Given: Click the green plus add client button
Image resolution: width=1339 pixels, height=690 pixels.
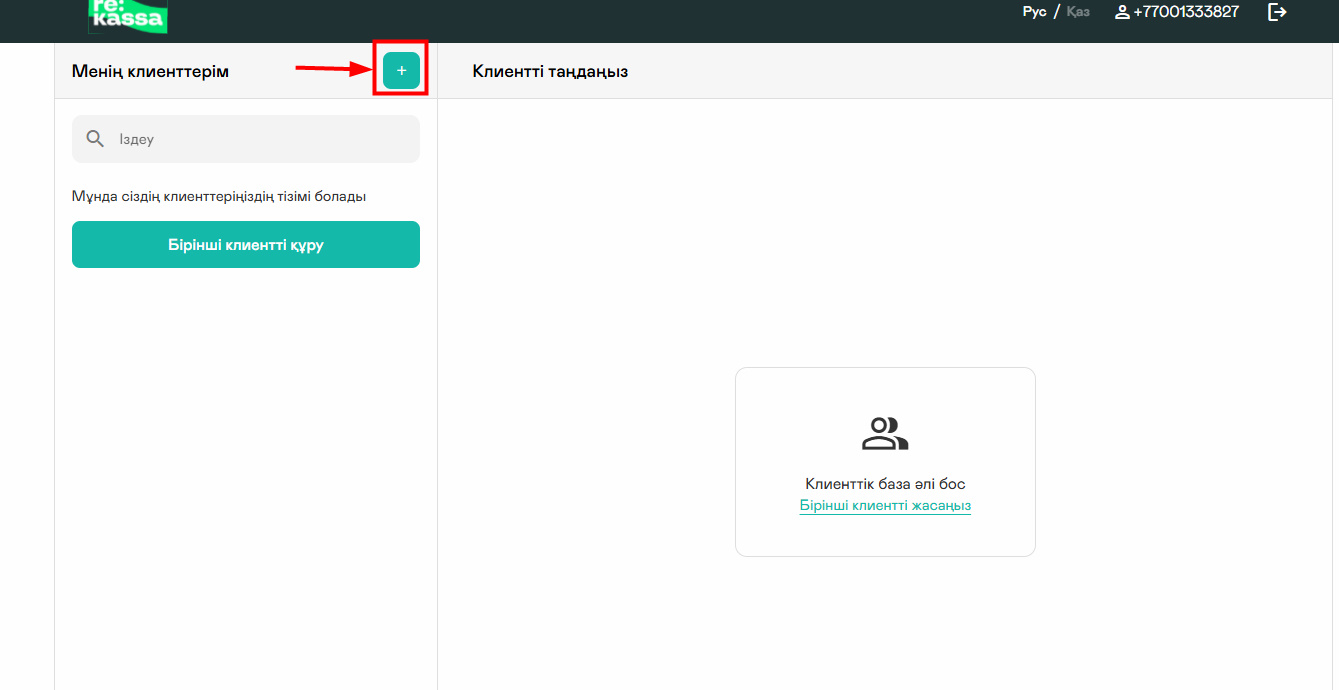Looking at the screenshot, I should click(401, 71).
